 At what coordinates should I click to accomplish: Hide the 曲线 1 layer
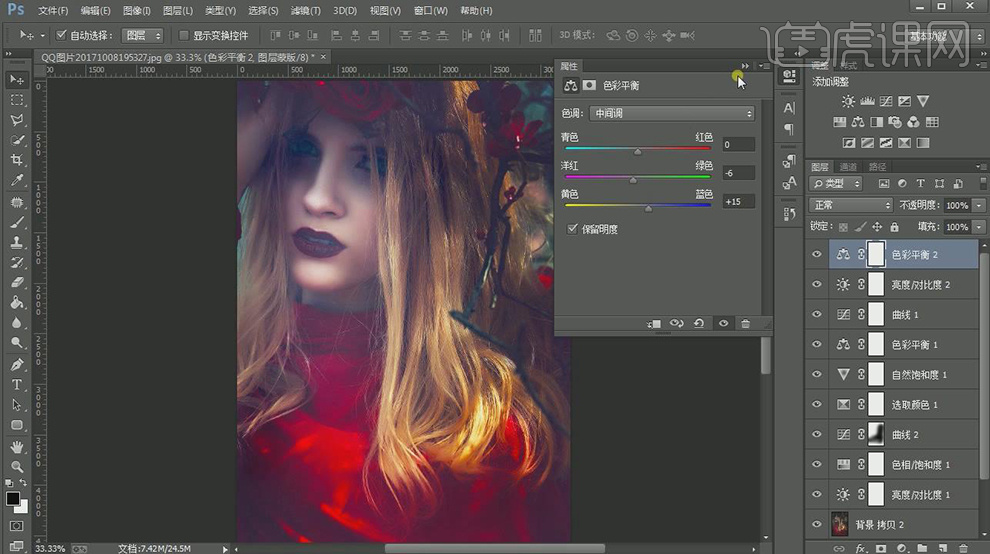[817, 315]
